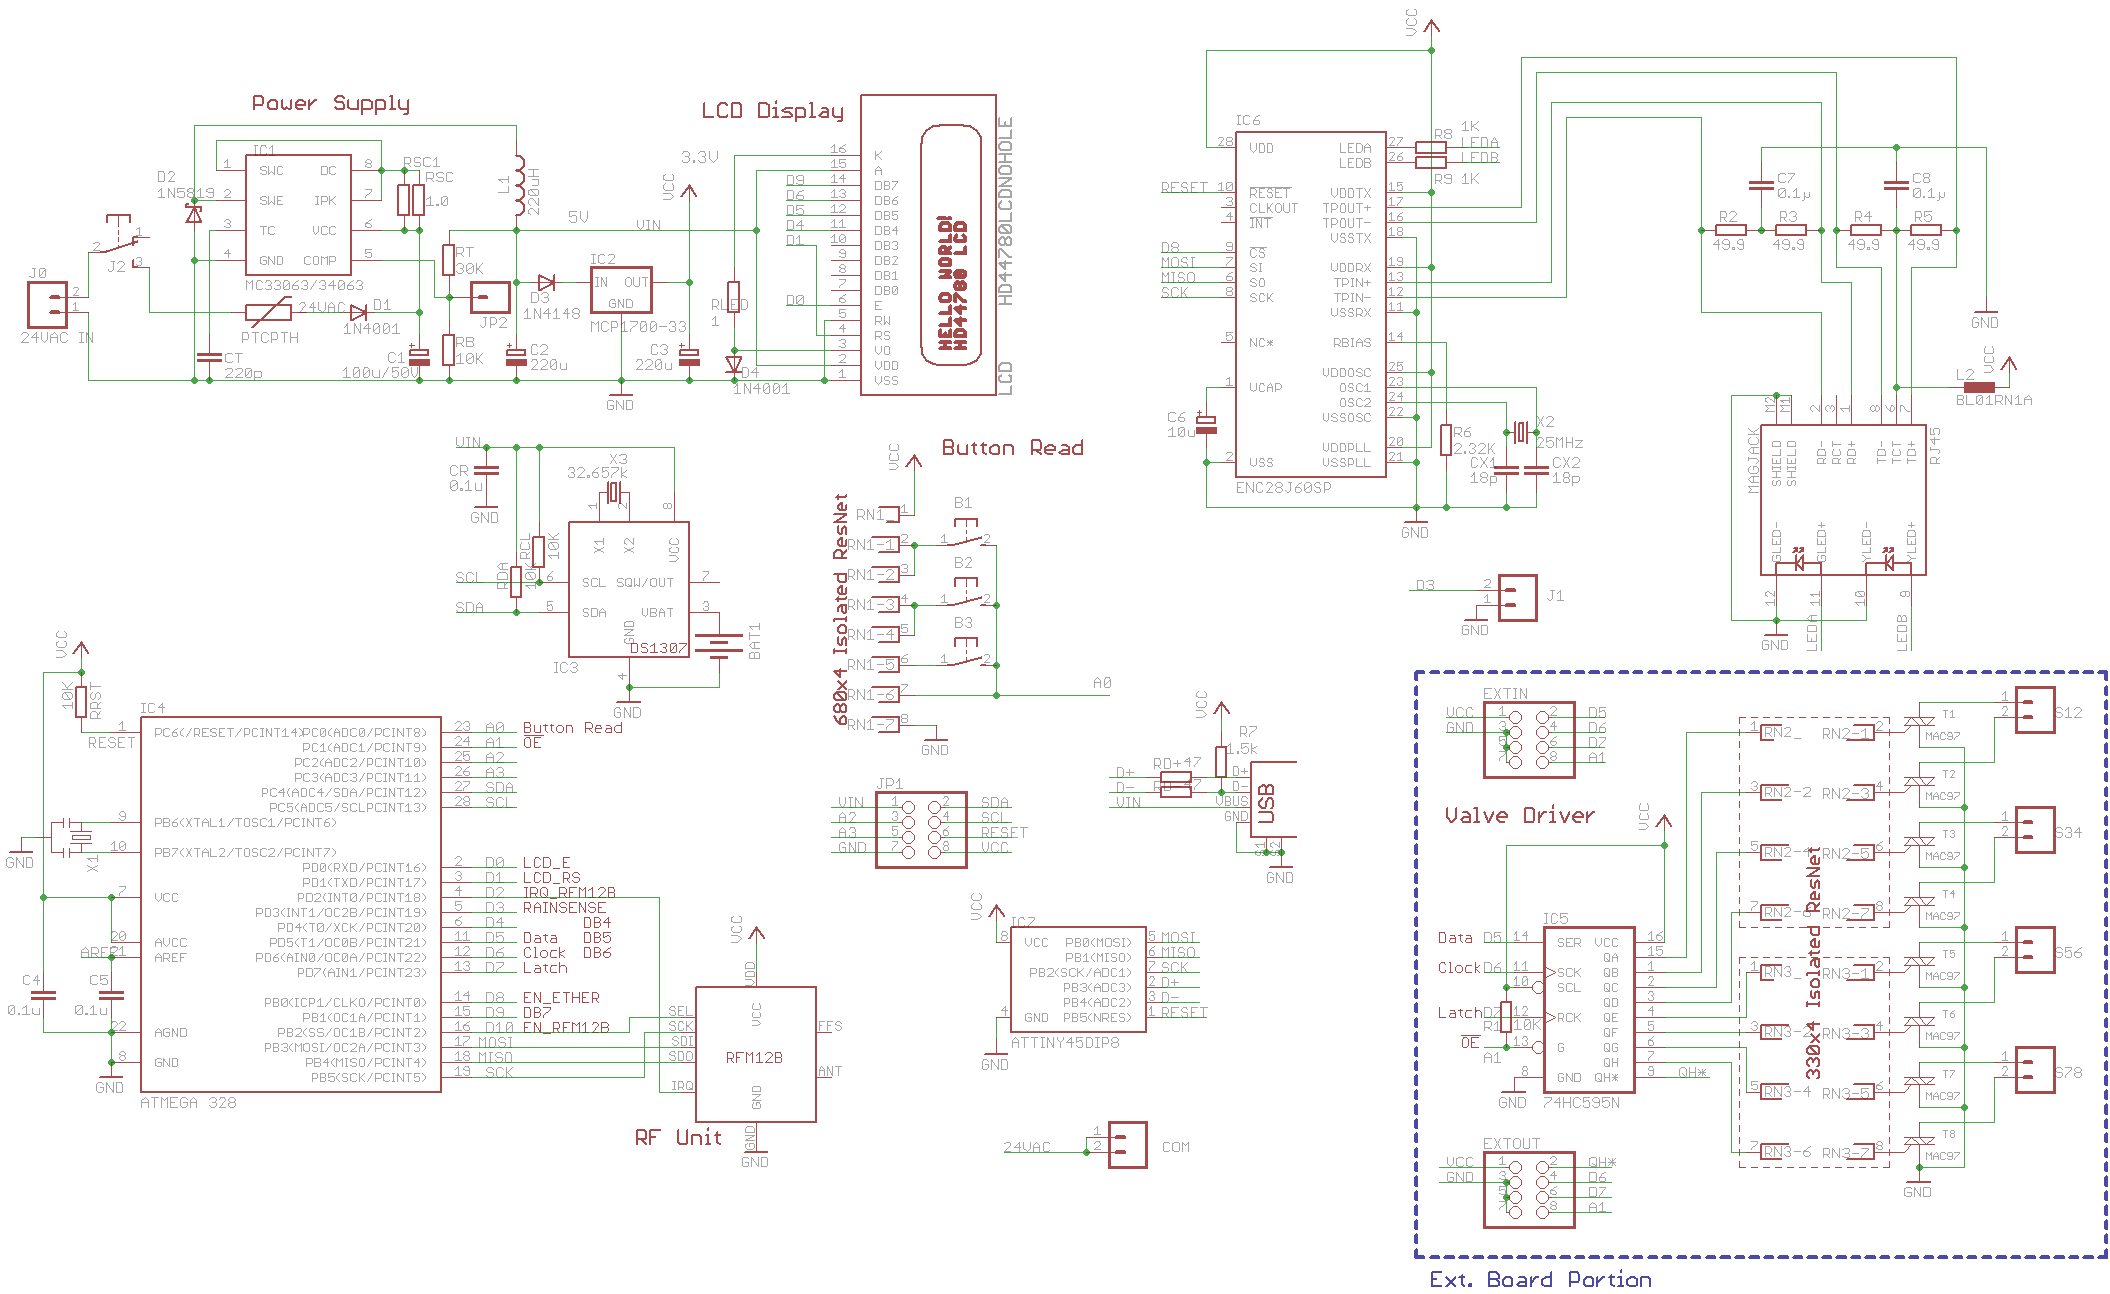Click the Power Supply section title
This screenshot has width=2110, height=1294.
[330, 104]
